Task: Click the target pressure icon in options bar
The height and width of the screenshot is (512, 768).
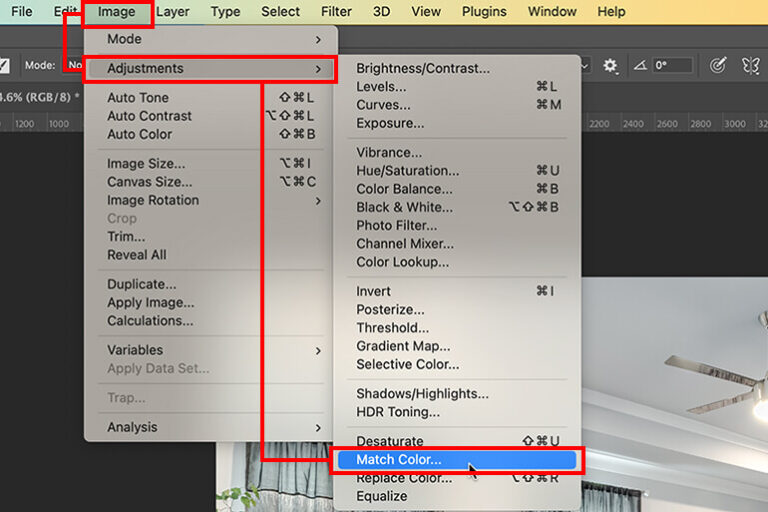Action: [x=718, y=65]
